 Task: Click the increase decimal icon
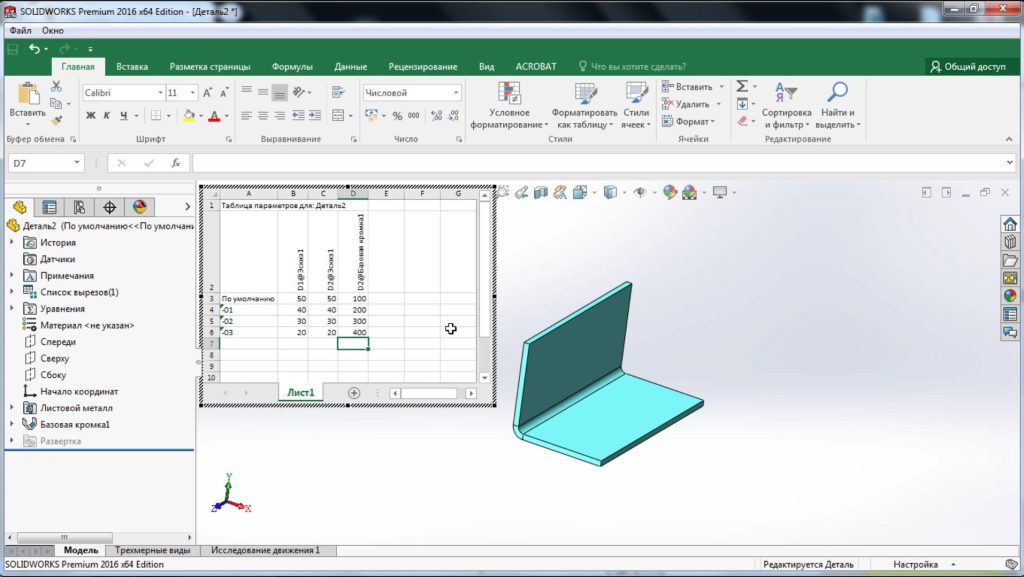coord(436,116)
